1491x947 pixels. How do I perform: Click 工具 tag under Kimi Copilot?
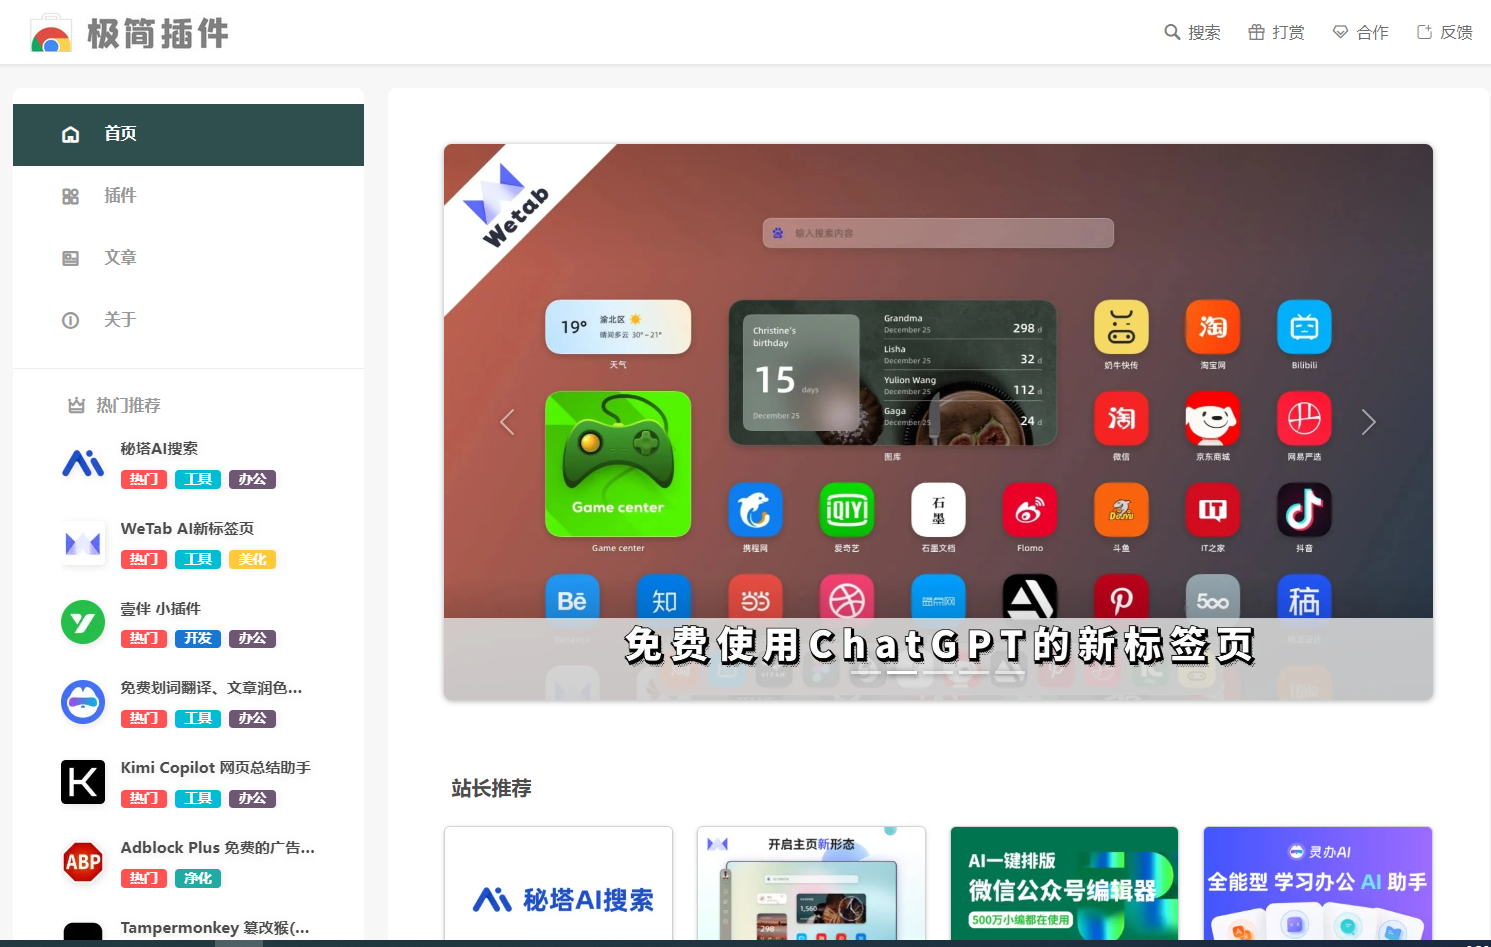tap(198, 798)
